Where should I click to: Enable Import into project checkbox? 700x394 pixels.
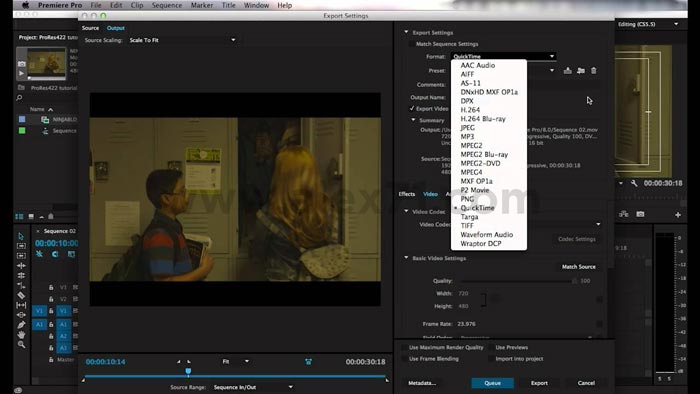[x=491, y=359]
